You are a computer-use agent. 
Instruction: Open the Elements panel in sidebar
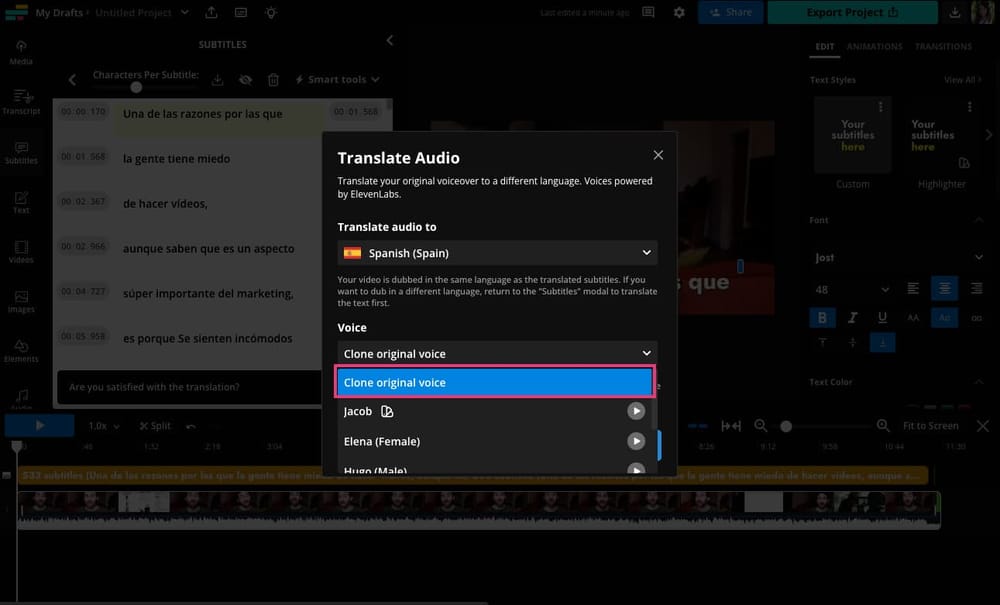[20, 347]
